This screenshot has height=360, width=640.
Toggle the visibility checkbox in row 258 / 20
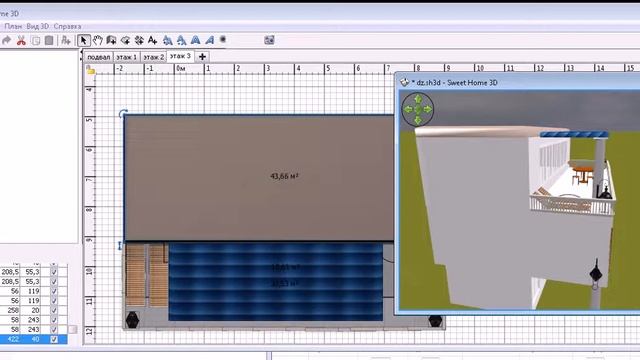(x=54, y=310)
